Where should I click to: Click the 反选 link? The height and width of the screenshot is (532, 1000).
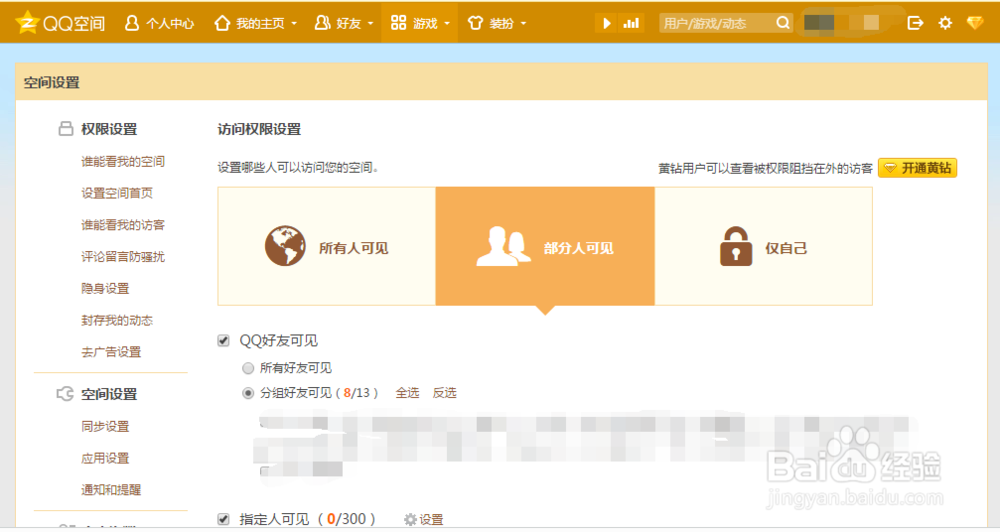(x=445, y=393)
